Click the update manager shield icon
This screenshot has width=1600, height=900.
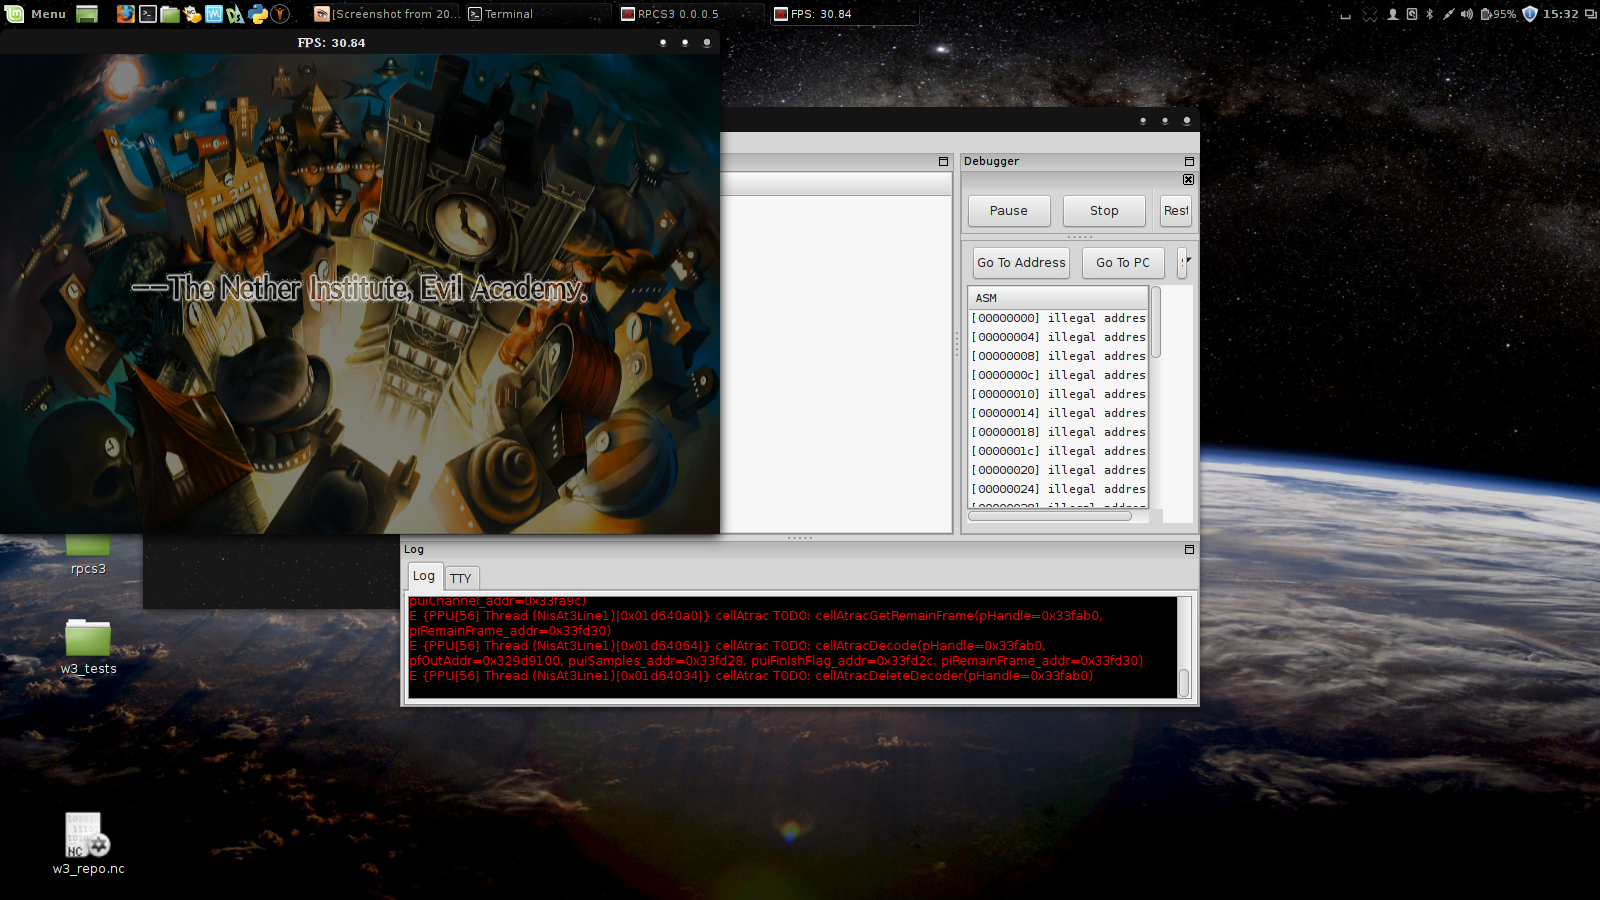pos(1529,14)
